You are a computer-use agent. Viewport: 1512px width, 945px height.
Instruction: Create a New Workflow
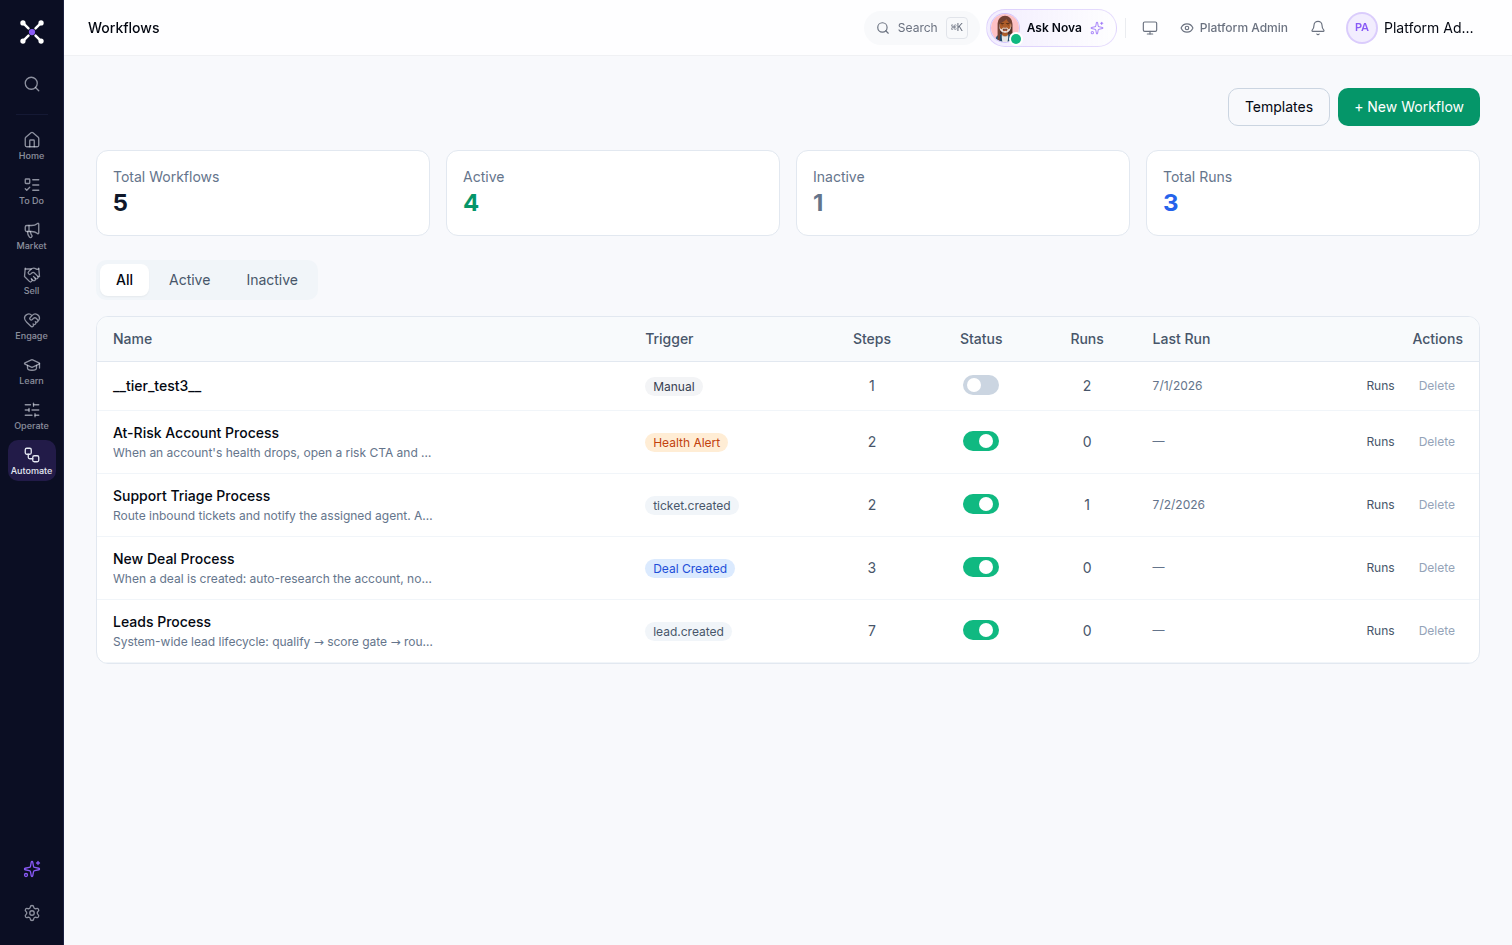pos(1408,107)
